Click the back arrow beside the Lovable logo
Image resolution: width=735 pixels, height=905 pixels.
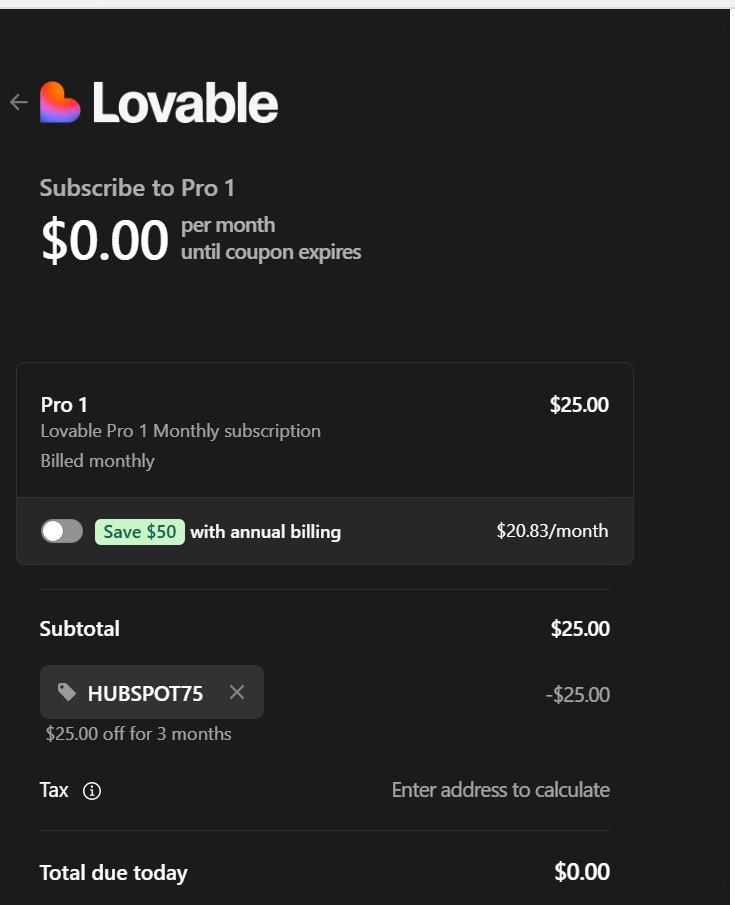[x=18, y=102]
